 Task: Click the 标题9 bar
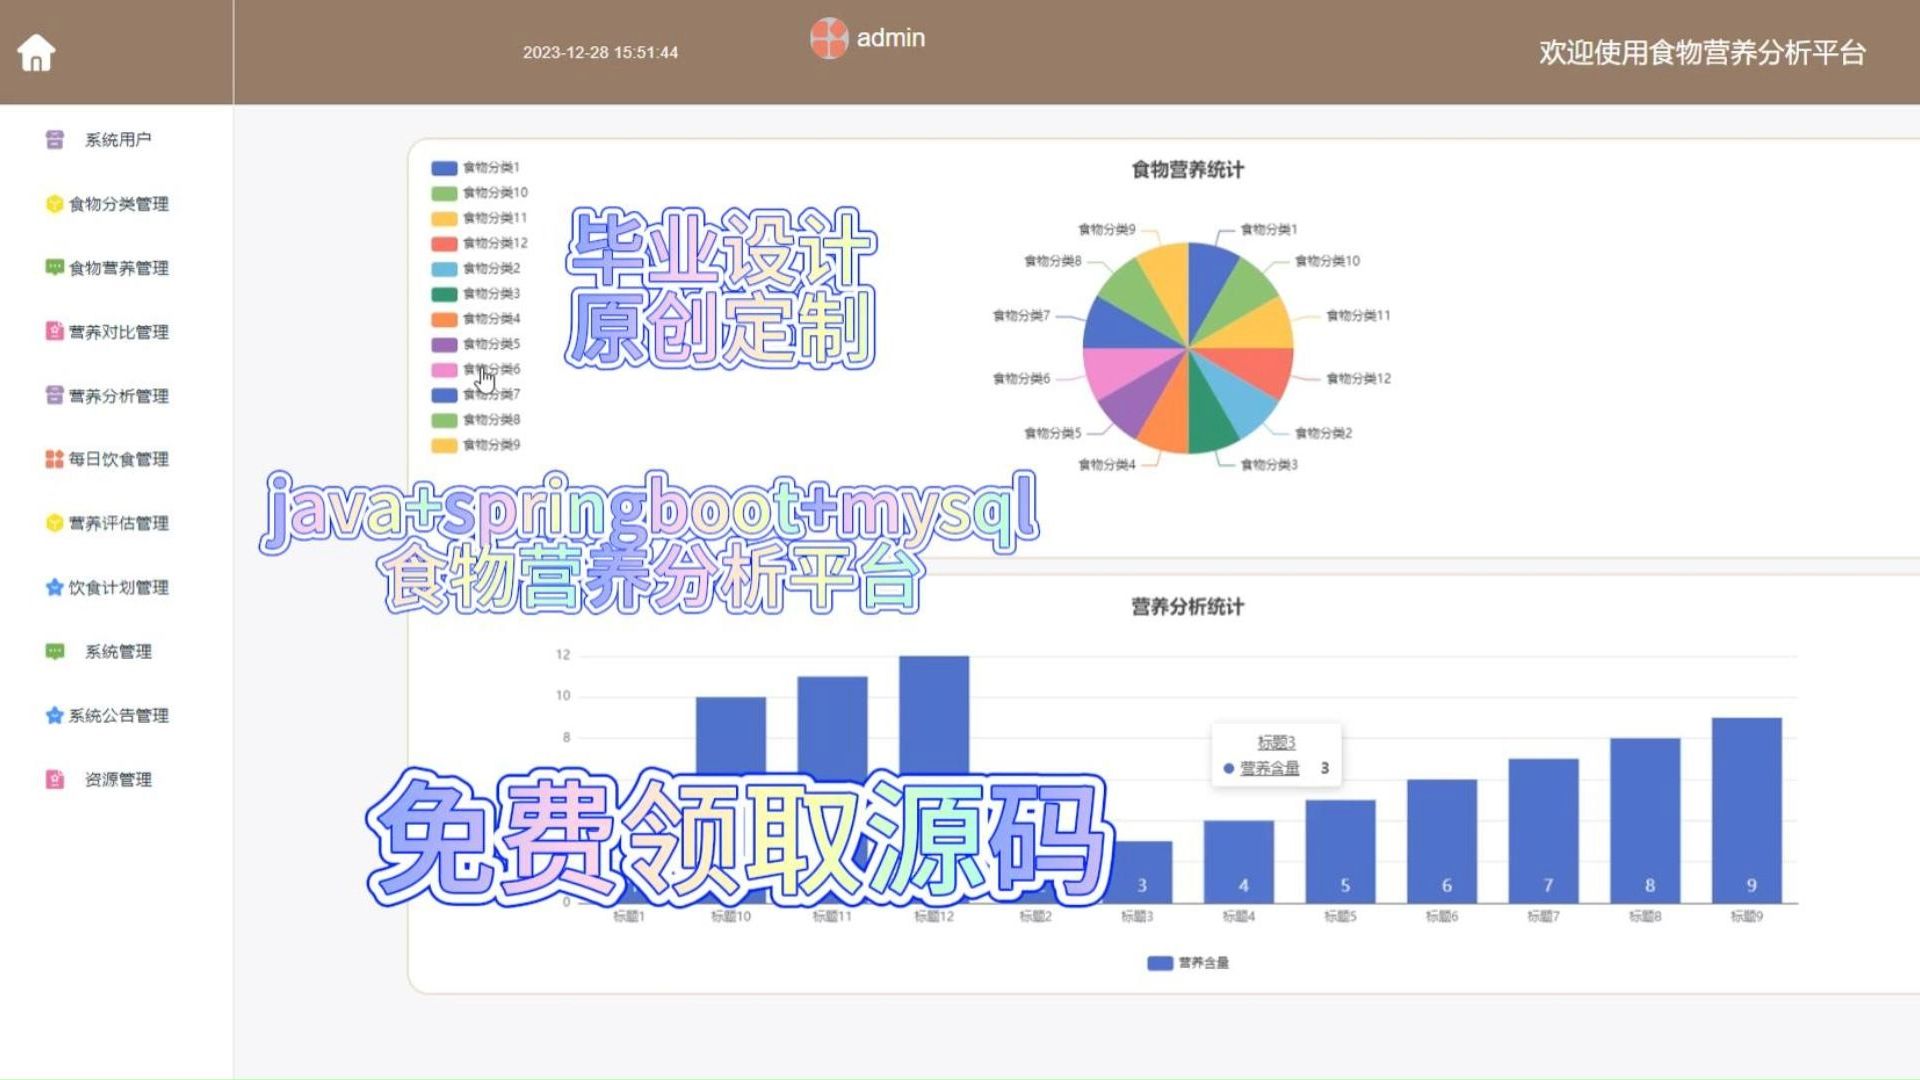1747,810
